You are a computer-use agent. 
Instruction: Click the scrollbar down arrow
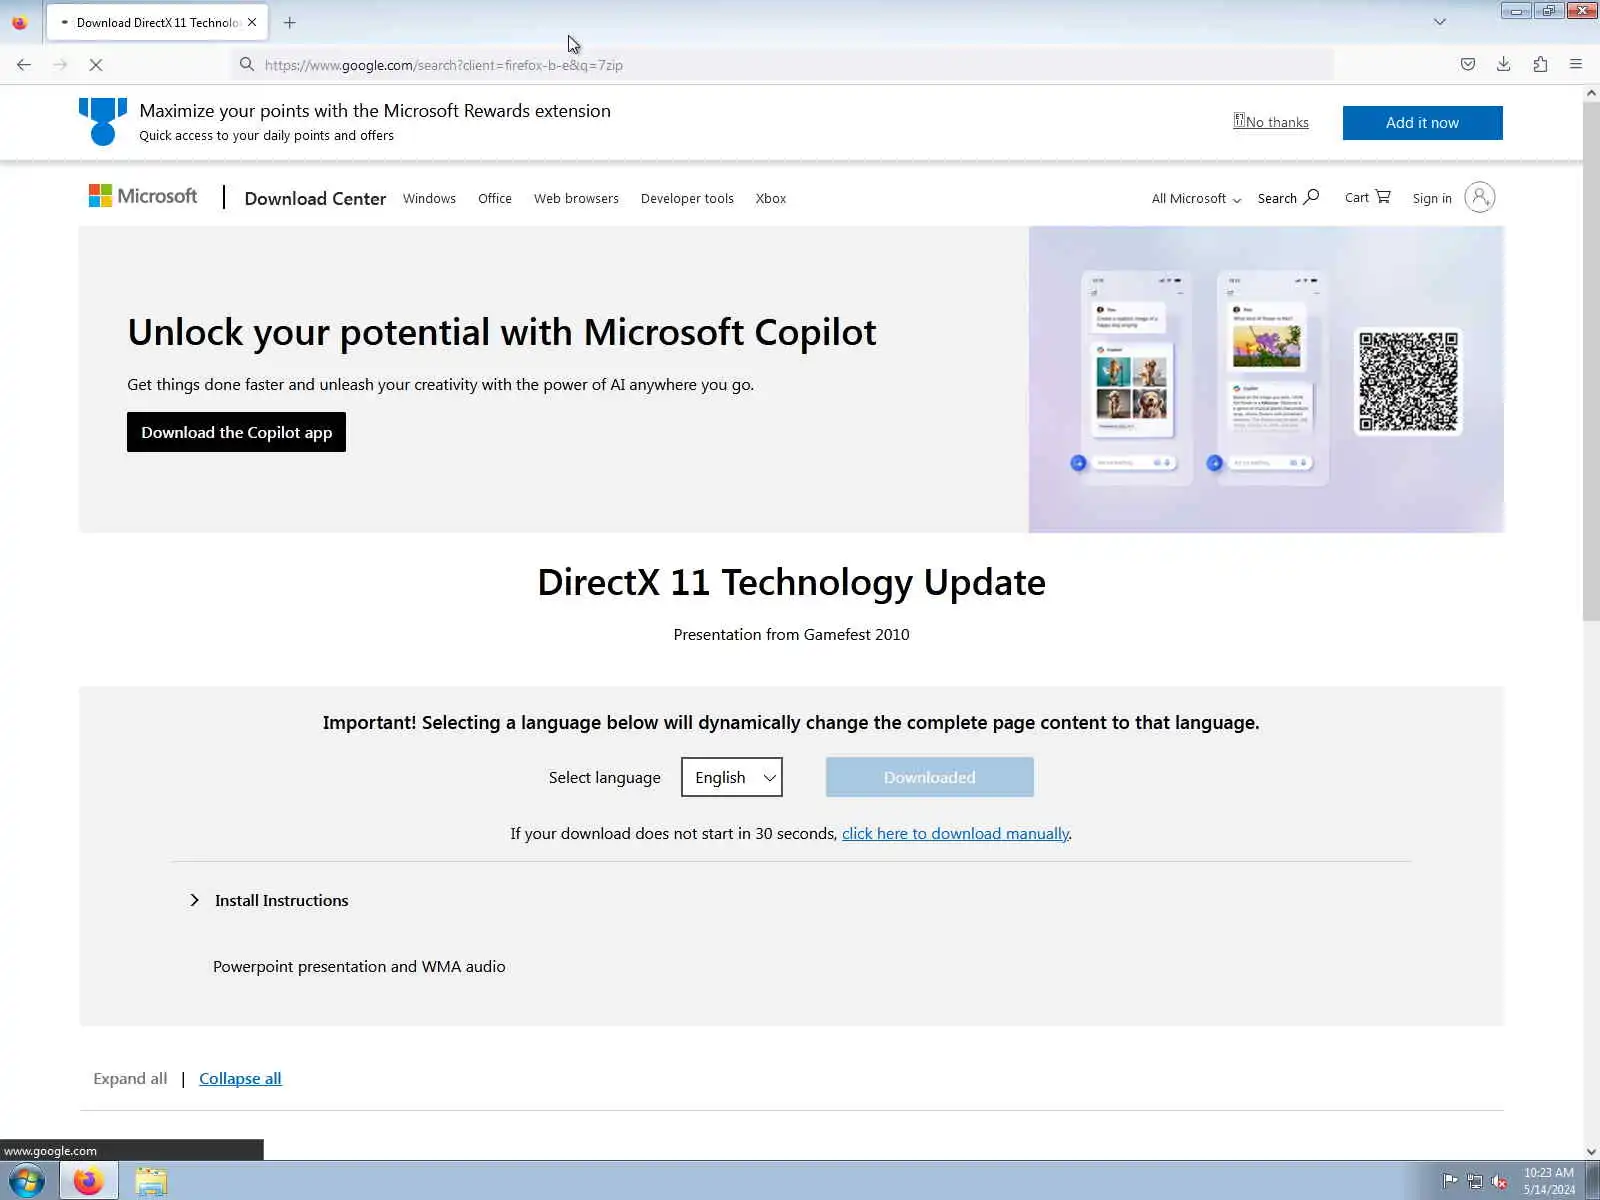1591,1151
